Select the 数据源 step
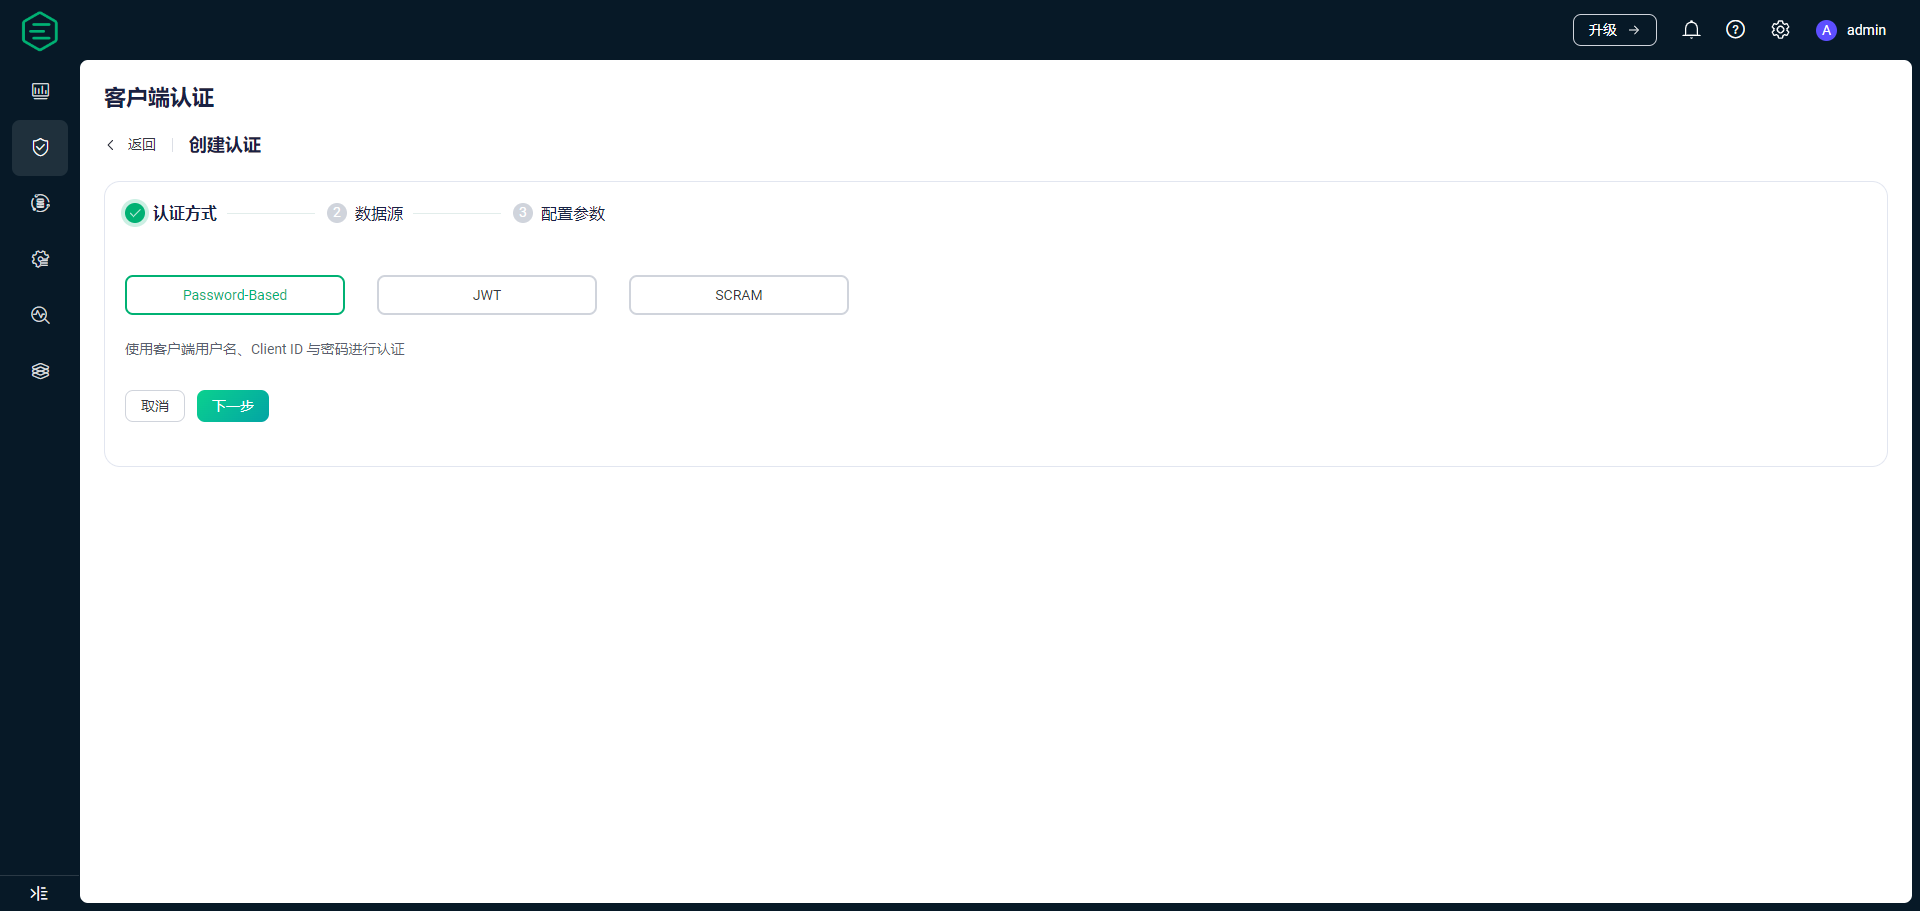The width and height of the screenshot is (1920, 911). (379, 214)
